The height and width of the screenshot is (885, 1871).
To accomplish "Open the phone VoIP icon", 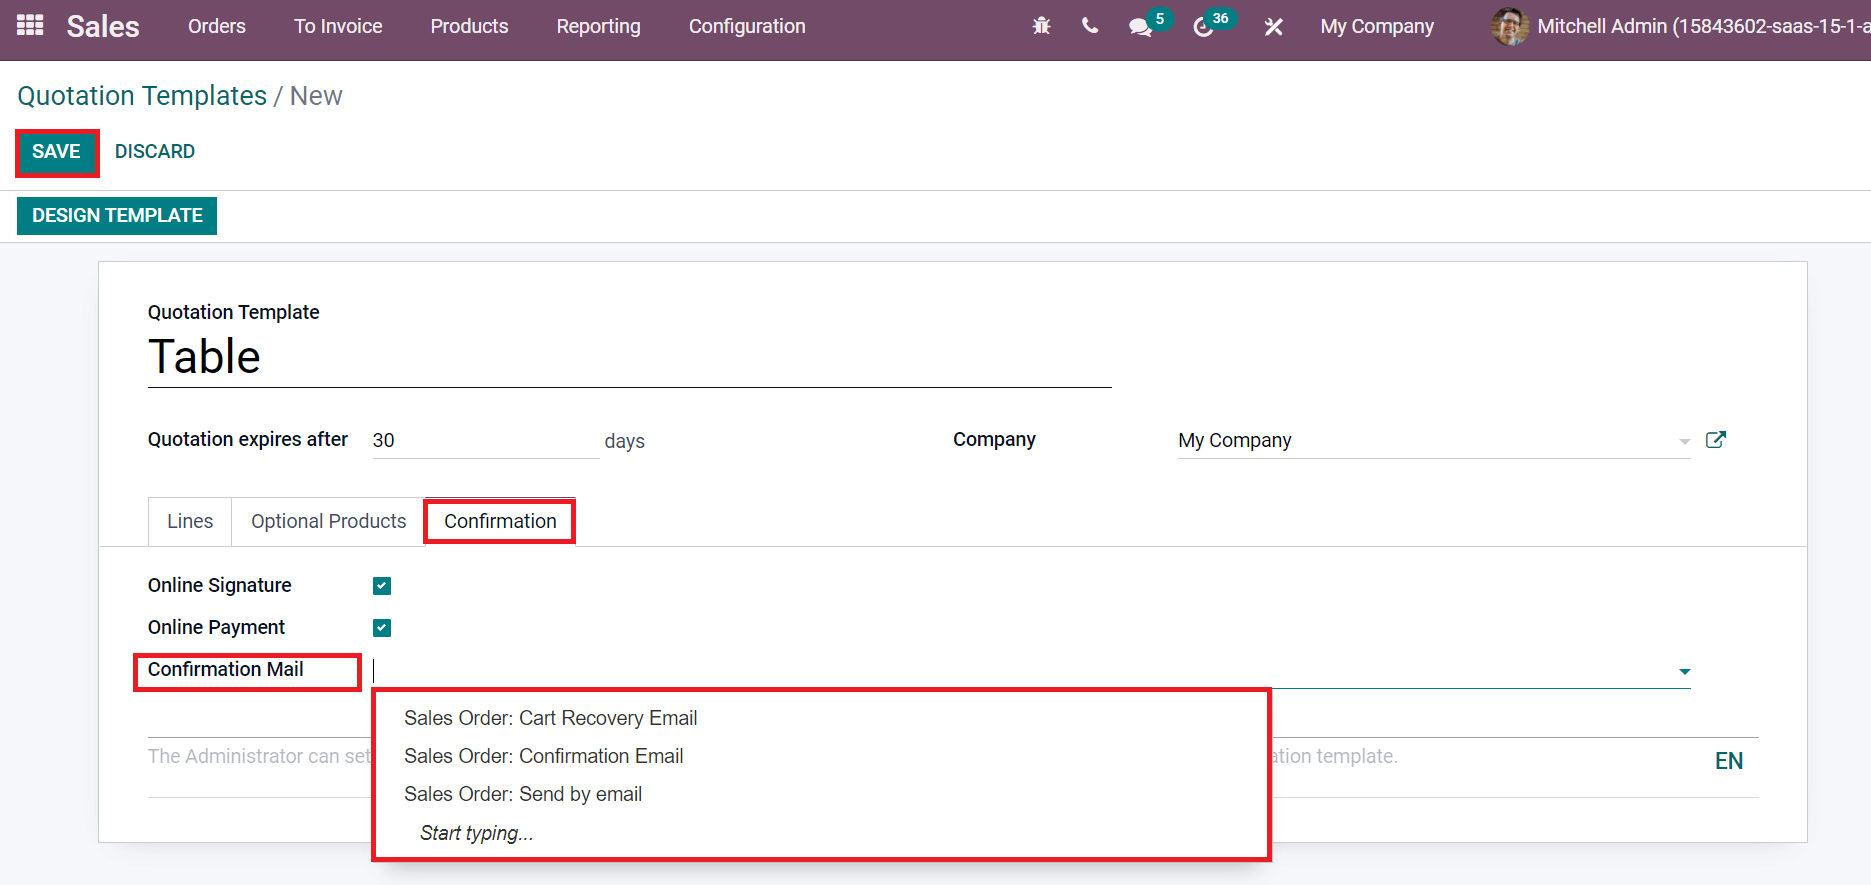I will 1090,27.
